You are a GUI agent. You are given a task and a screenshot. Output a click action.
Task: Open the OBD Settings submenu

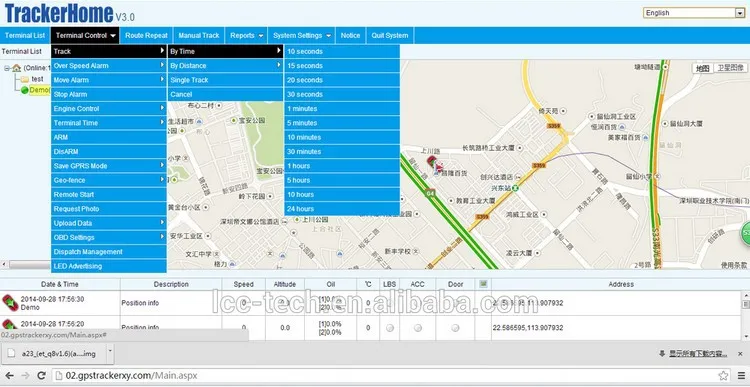coord(109,238)
